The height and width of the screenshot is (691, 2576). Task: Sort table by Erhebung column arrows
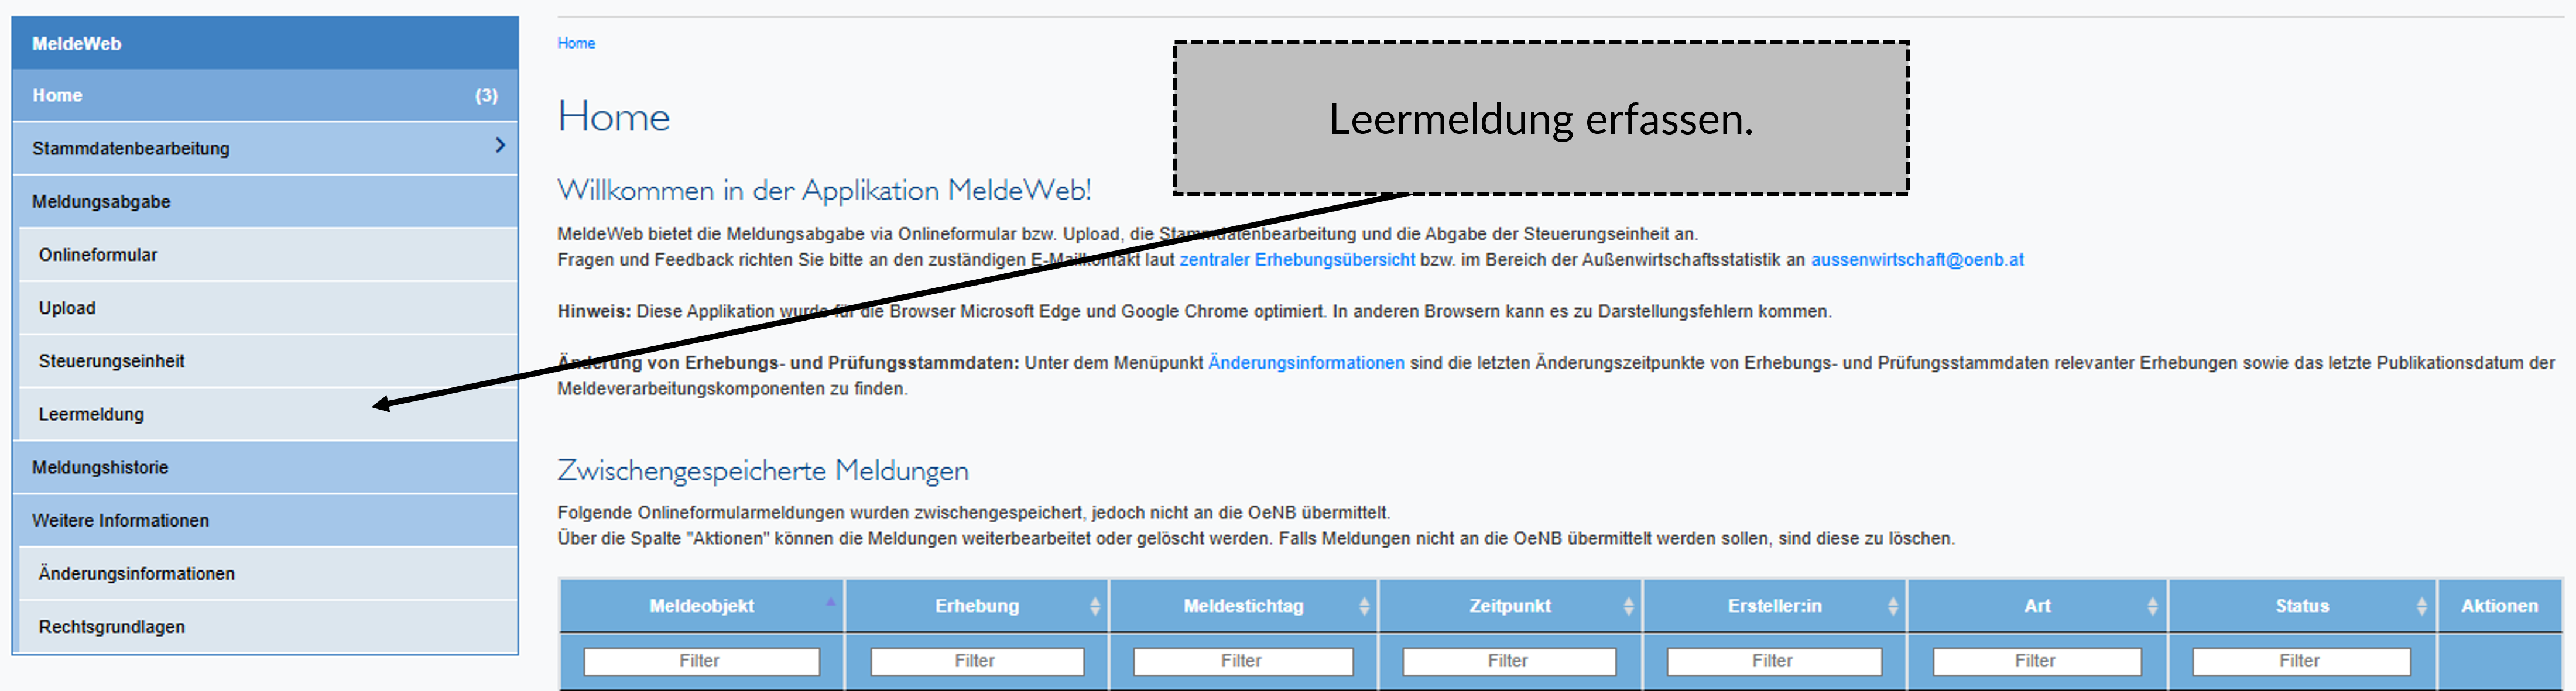point(1094,606)
